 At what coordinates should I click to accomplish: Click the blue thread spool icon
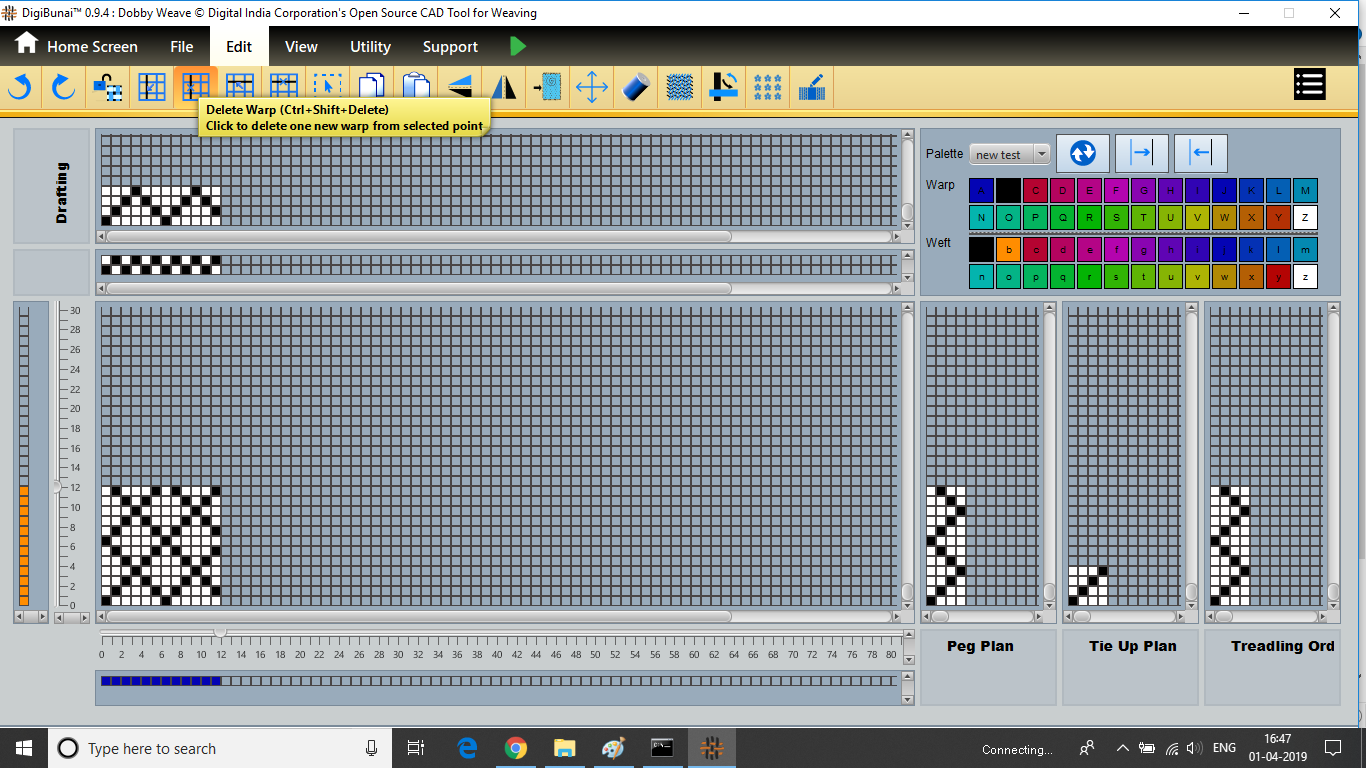(x=636, y=88)
